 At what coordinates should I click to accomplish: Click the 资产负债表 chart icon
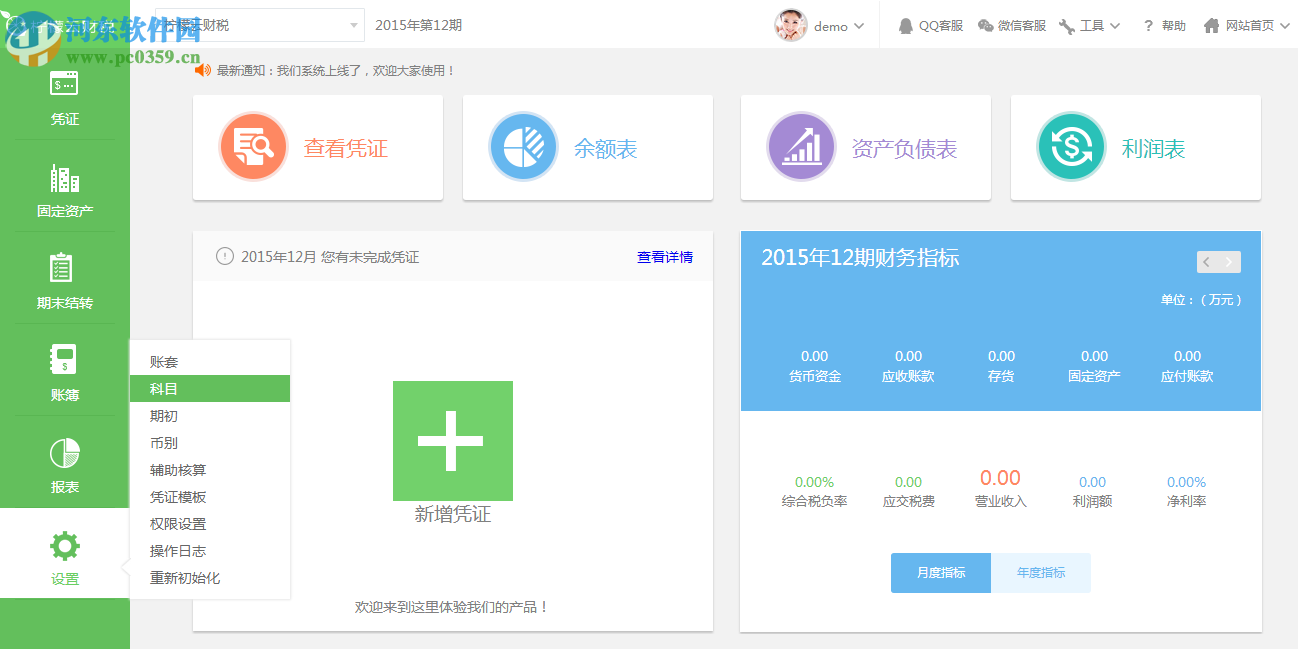(x=801, y=146)
